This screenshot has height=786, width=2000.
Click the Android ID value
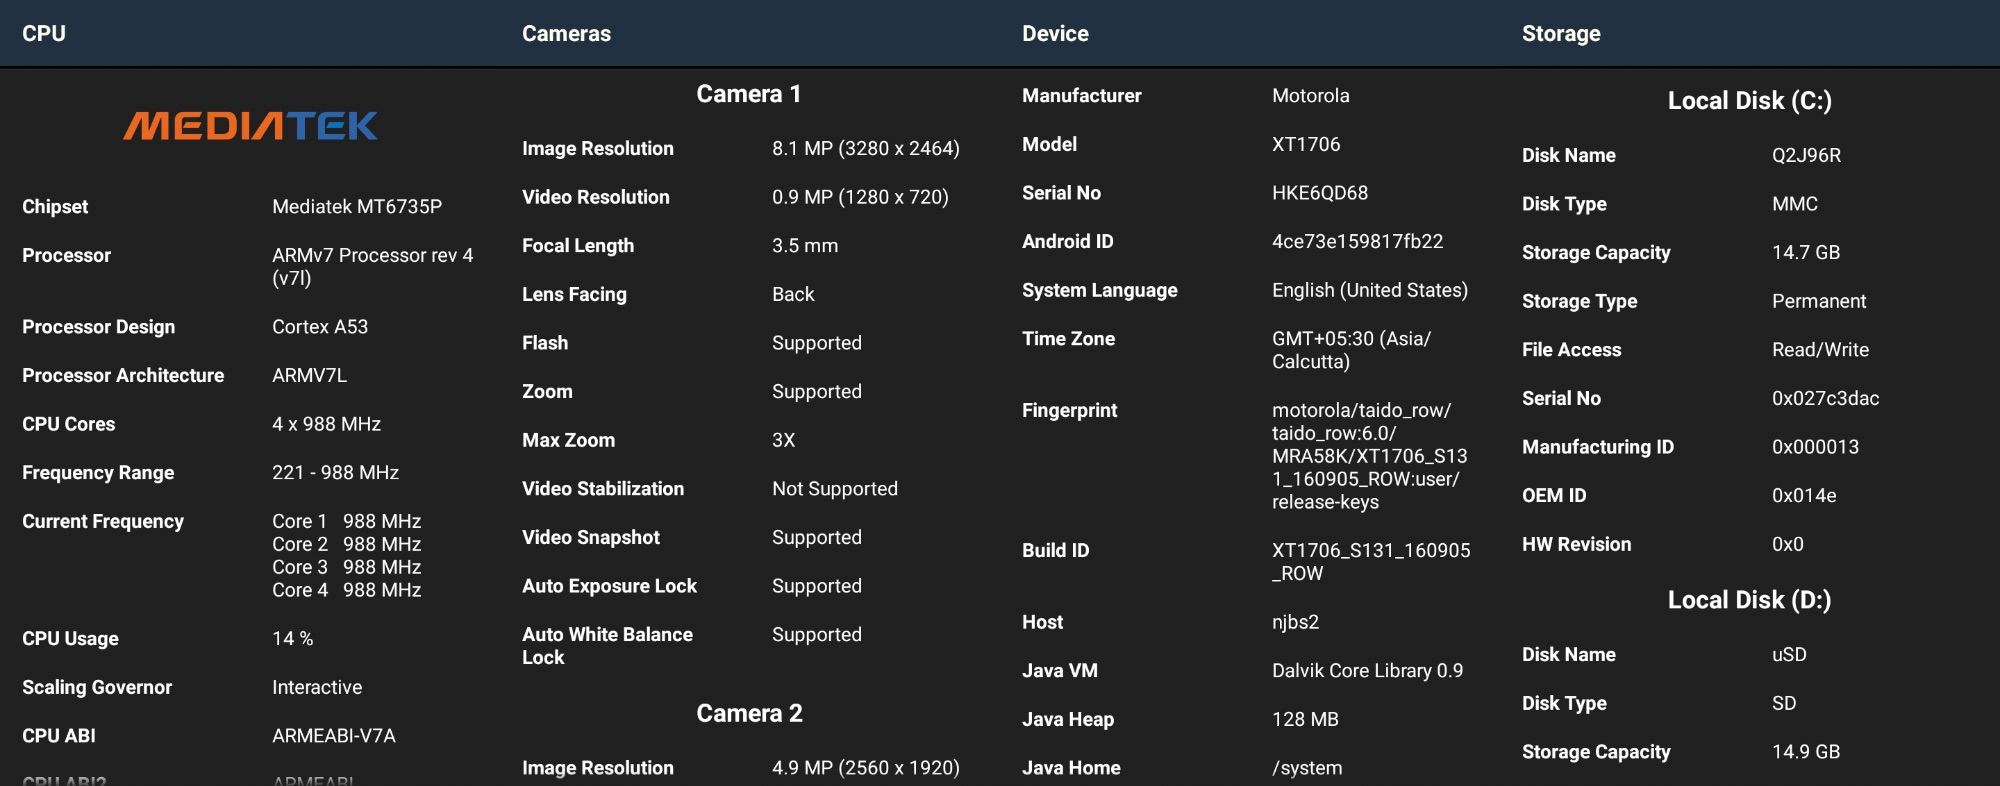(1357, 241)
